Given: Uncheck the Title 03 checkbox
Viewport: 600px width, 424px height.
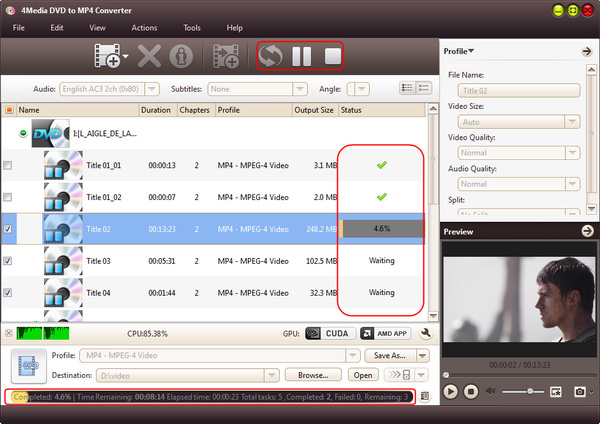Looking at the screenshot, I should pyautogui.click(x=9, y=261).
